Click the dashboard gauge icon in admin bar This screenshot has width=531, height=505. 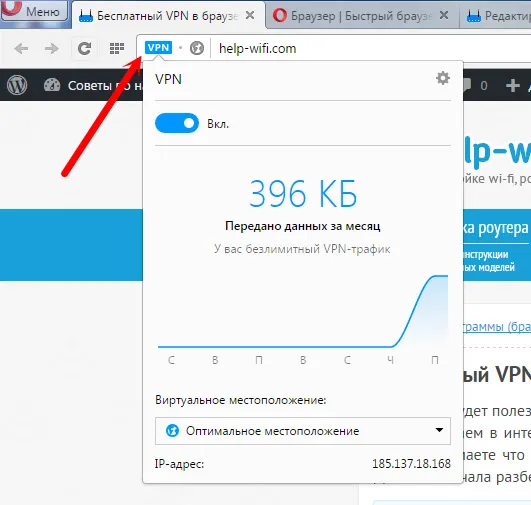(x=52, y=85)
